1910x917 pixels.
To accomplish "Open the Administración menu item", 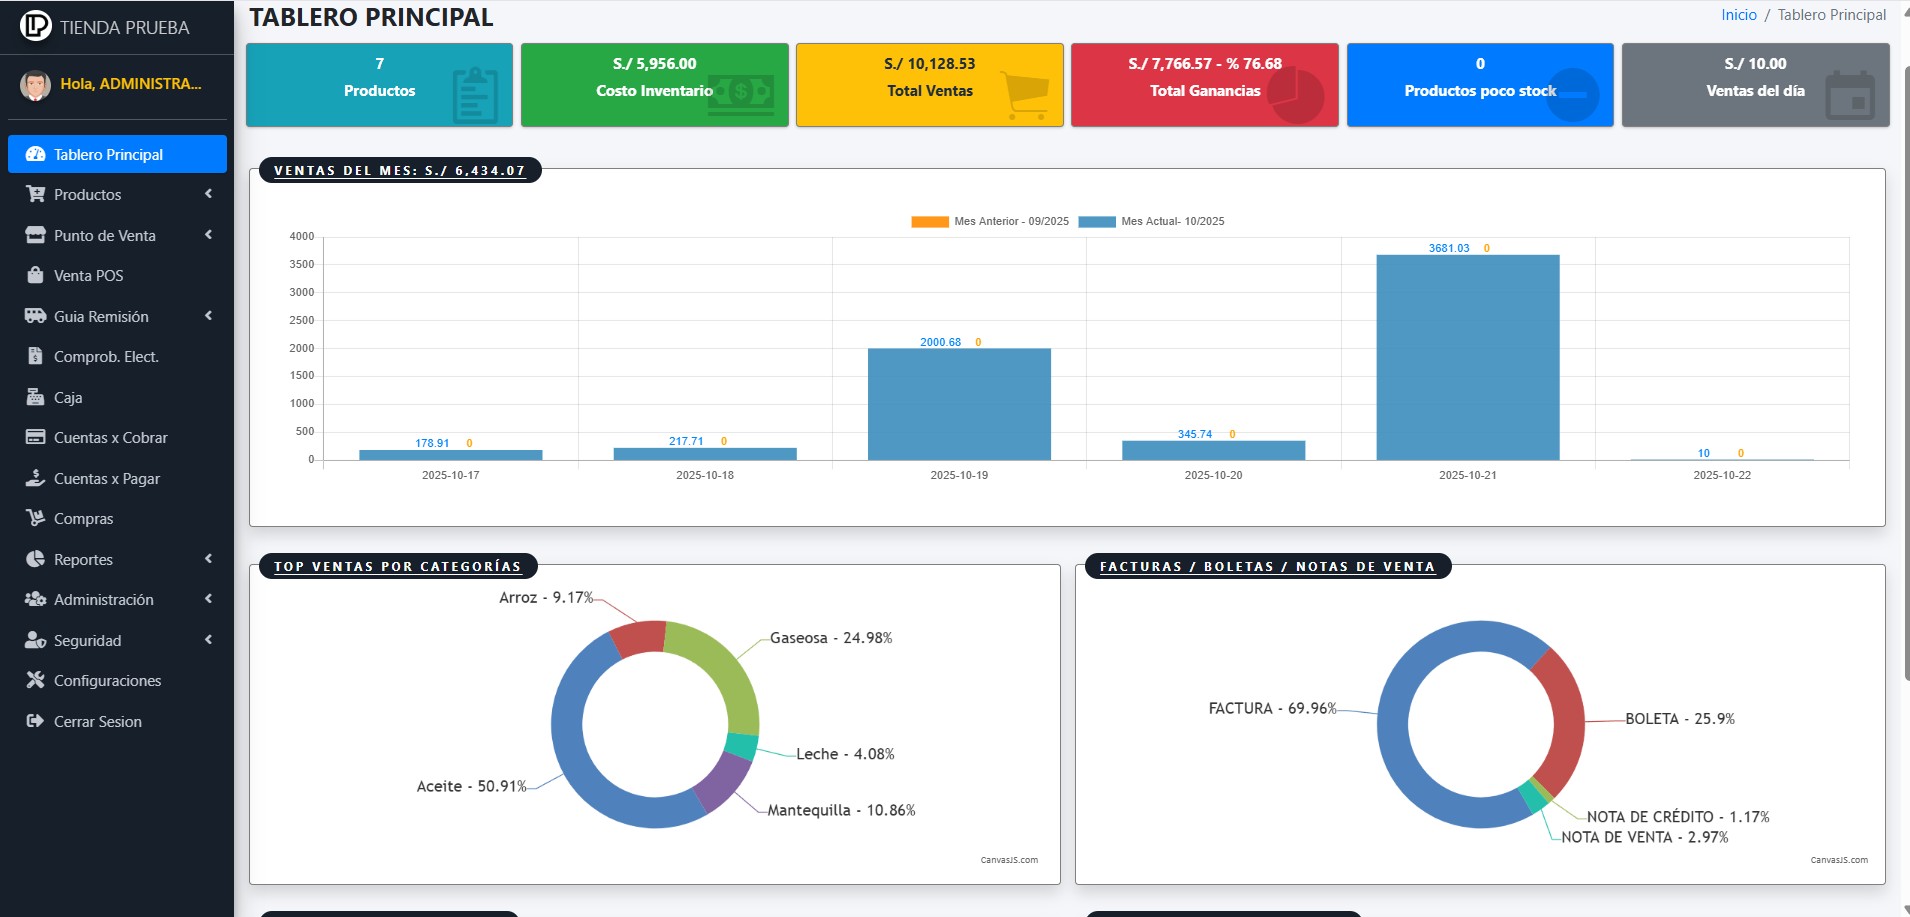I will [104, 599].
